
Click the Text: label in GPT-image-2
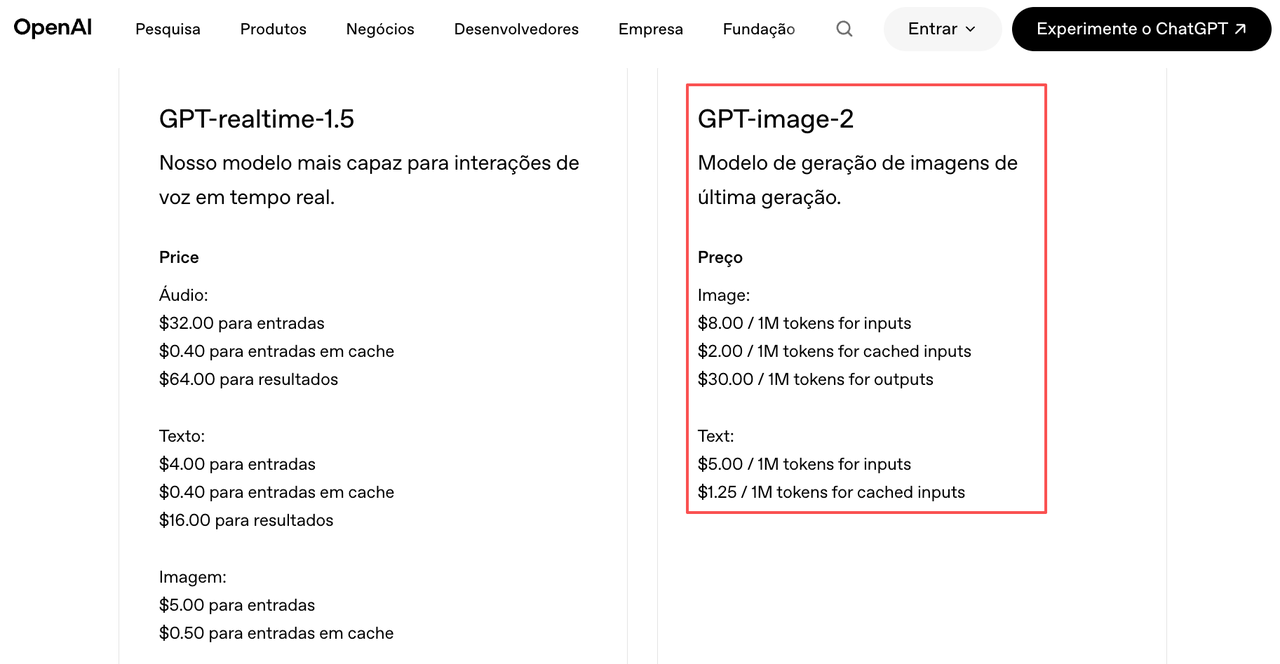716,436
